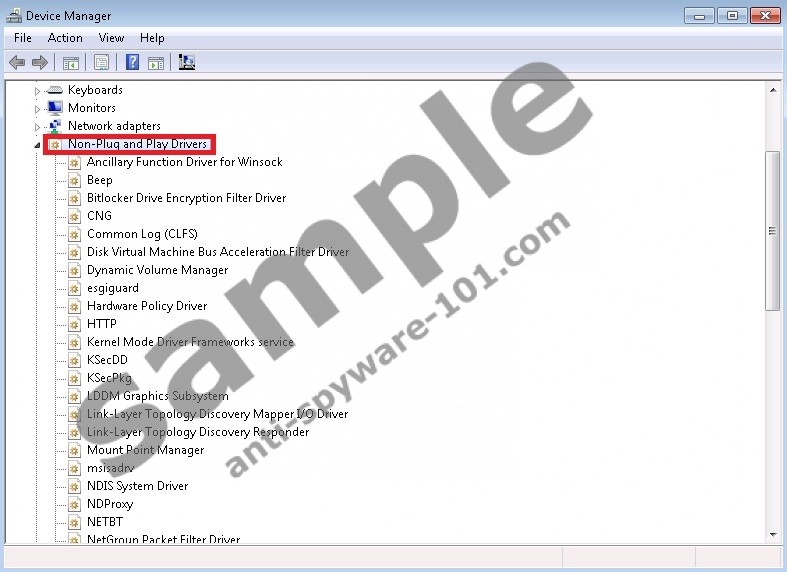Click the Network adapters category icon
787x572 pixels.
pyautogui.click(x=55, y=126)
